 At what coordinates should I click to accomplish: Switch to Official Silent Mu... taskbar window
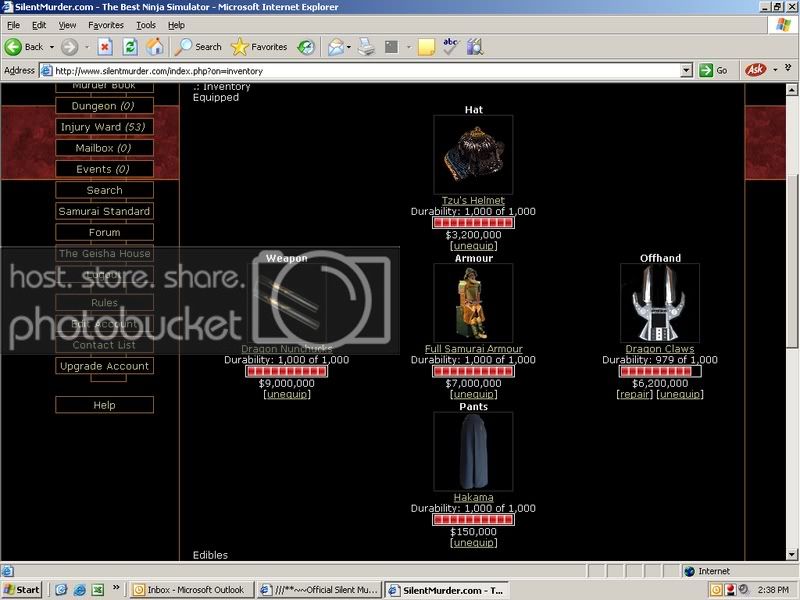pos(319,590)
